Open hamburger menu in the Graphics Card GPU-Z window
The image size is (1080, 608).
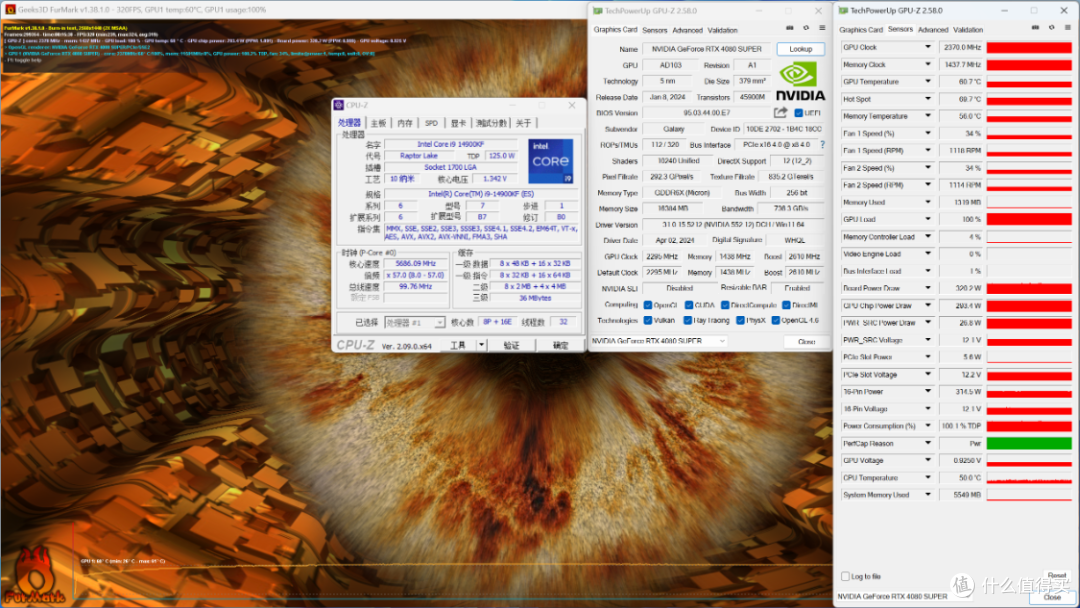click(822, 28)
